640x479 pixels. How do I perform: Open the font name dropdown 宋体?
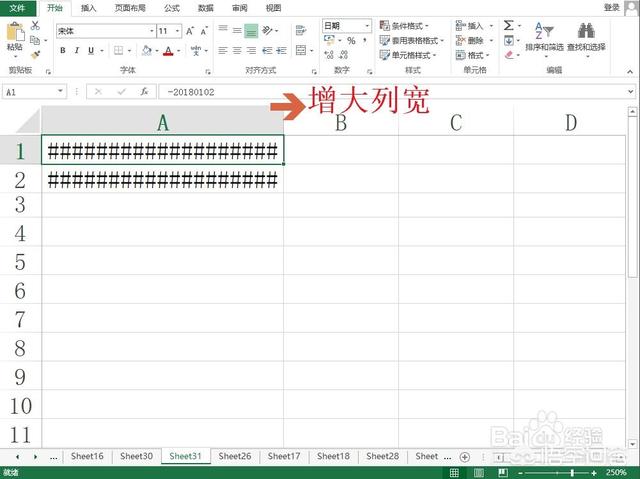[x=151, y=31]
